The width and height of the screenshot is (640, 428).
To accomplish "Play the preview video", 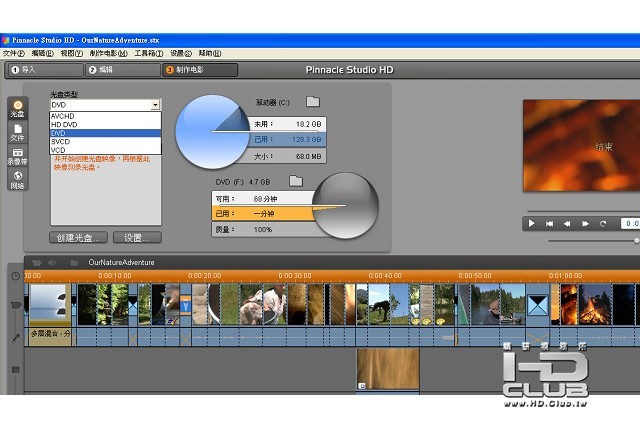I will coord(531,224).
